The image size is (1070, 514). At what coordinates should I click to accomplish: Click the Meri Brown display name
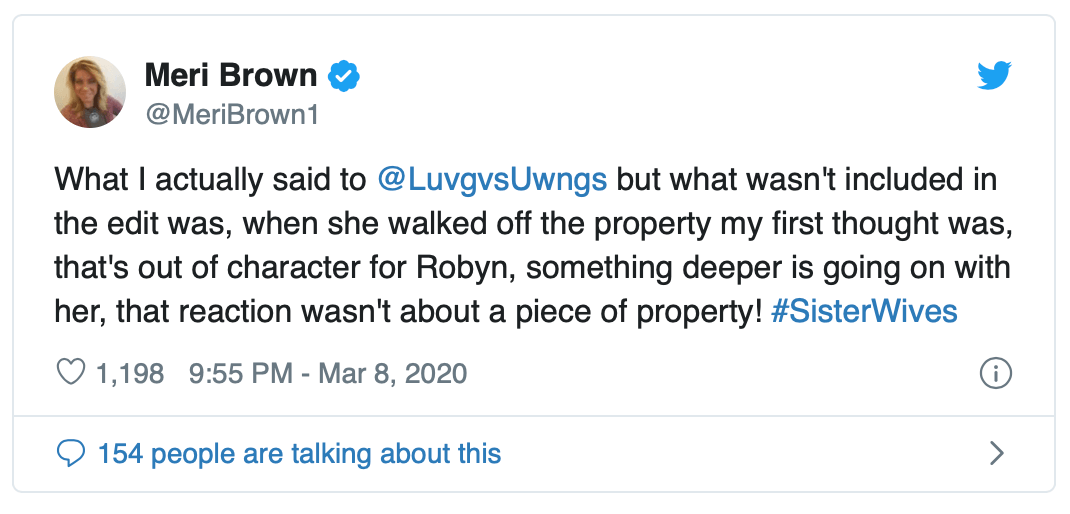231,75
